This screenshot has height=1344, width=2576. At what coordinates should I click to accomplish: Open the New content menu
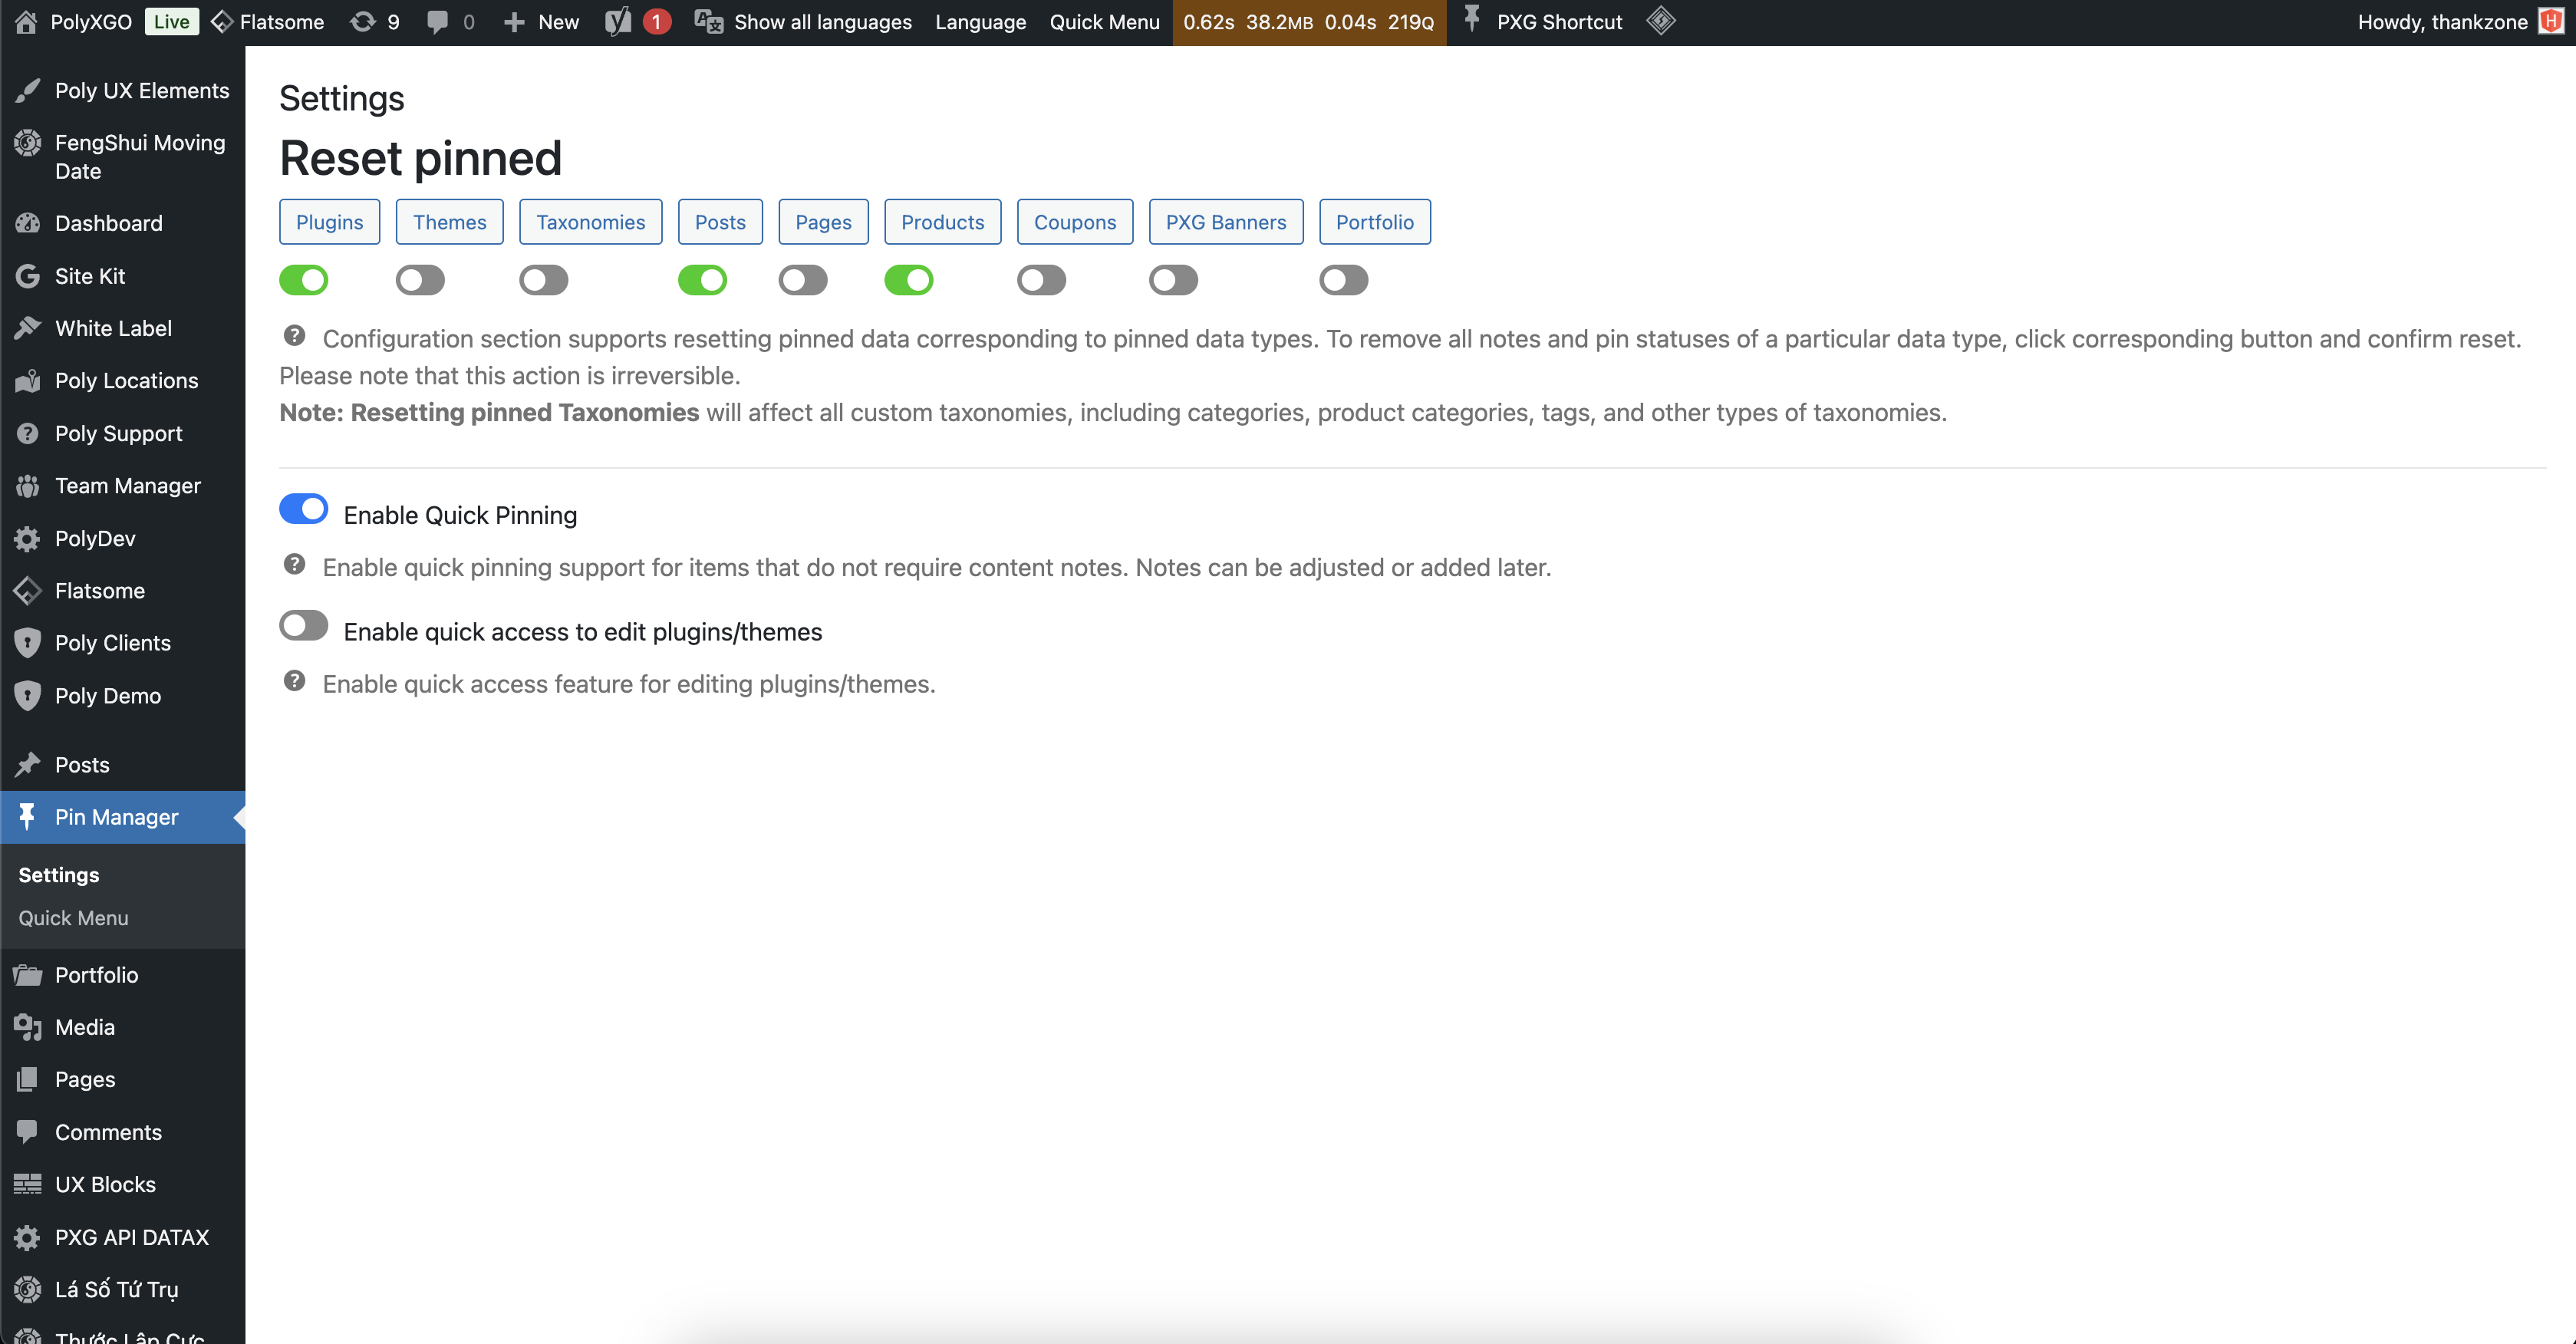click(x=541, y=22)
